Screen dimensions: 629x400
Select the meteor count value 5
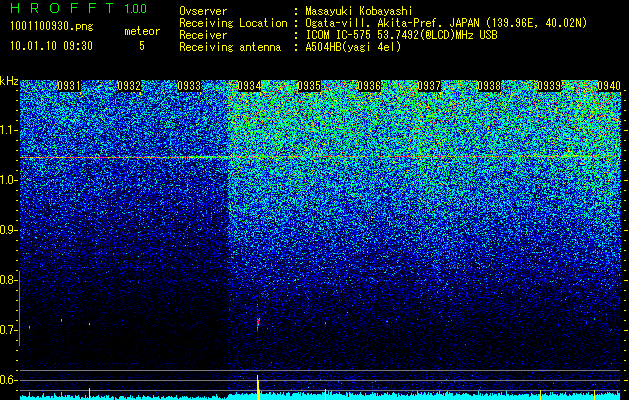coord(142,46)
